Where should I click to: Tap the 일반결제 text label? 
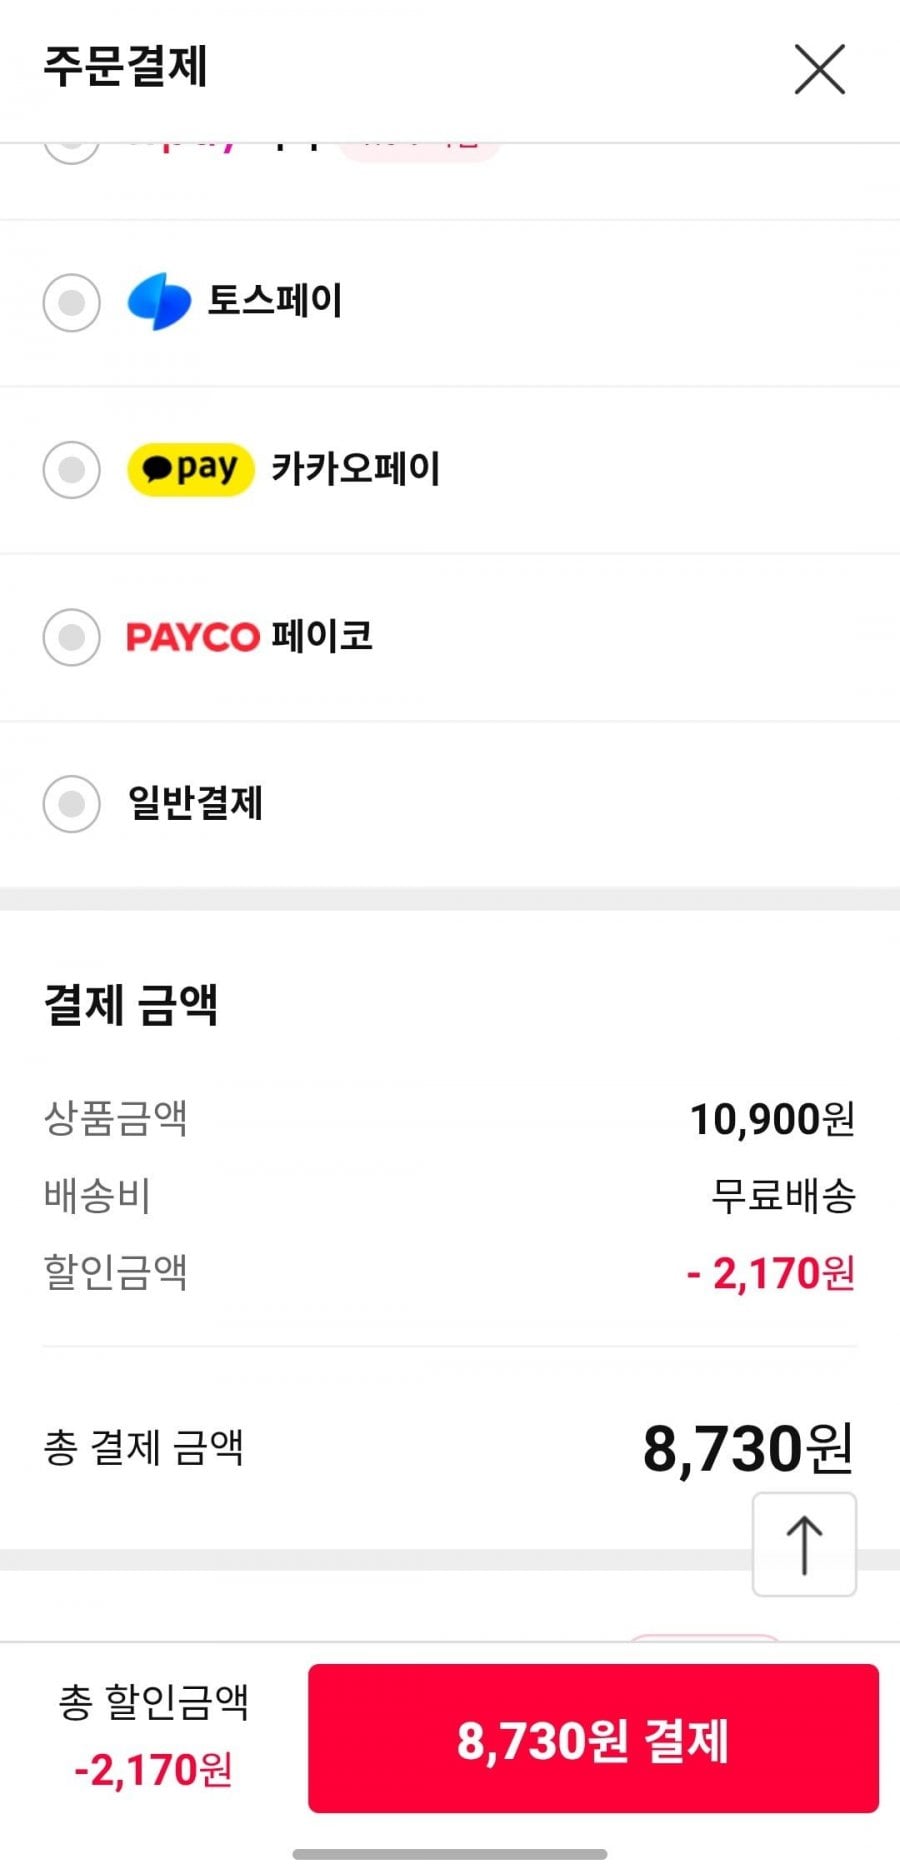pyautogui.click(x=196, y=804)
